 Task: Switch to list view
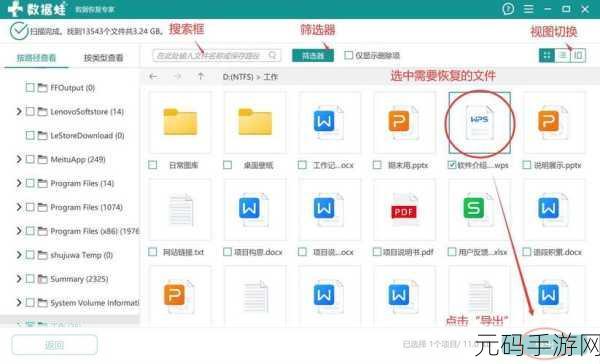[562, 55]
